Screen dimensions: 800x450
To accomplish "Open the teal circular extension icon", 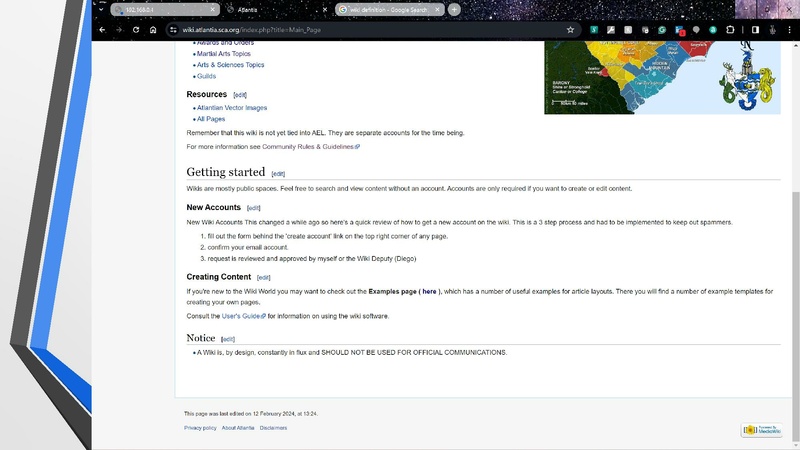I will [x=713, y=30].
